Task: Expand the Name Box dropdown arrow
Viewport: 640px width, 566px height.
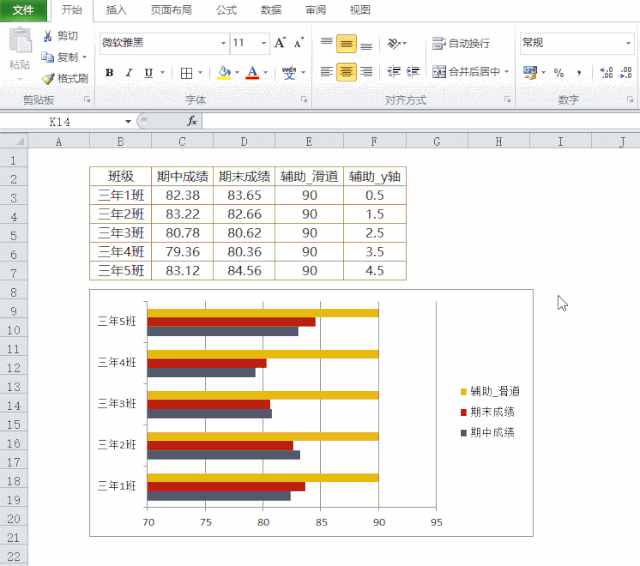Action: [x=128, y=122]
